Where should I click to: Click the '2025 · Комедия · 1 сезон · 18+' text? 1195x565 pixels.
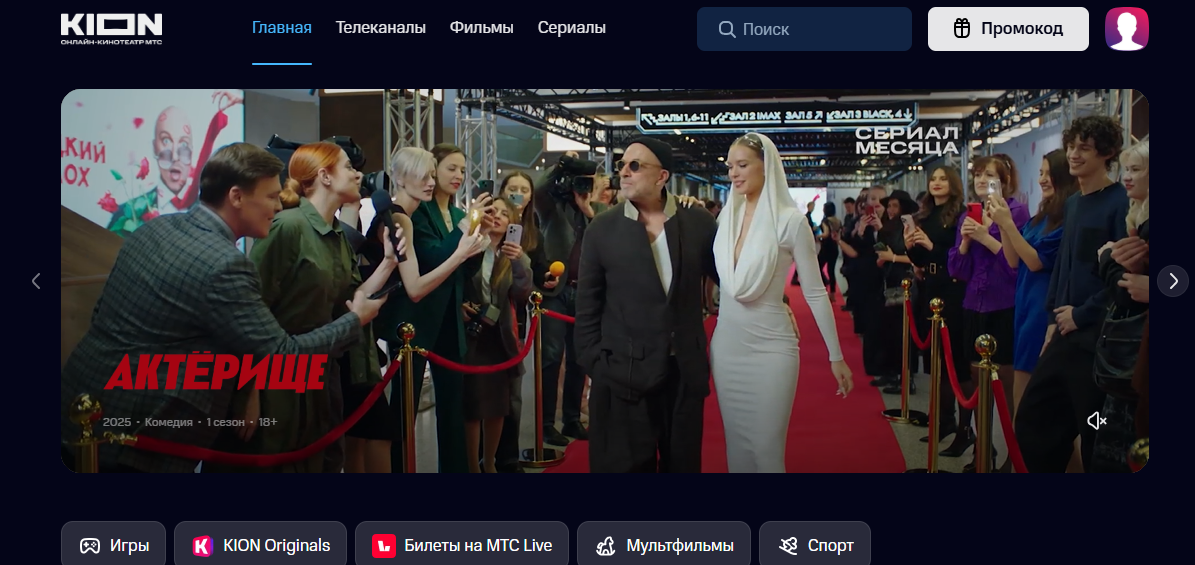(x=190, y=422)
